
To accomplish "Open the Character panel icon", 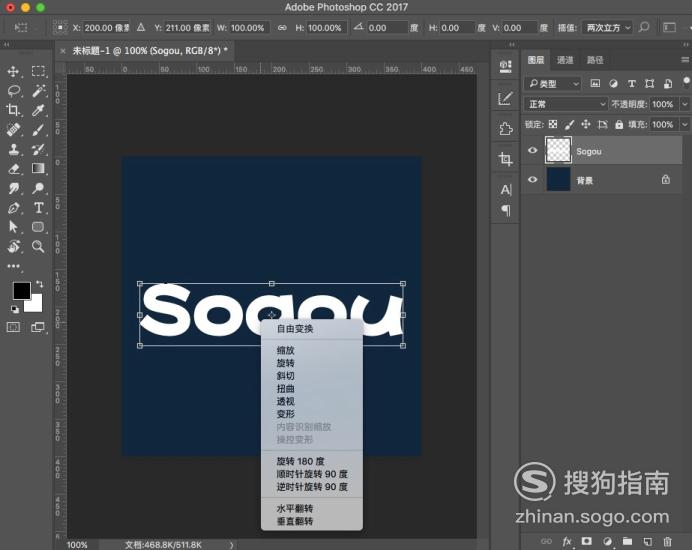I will pyautogui.click(x=506, y=190).
